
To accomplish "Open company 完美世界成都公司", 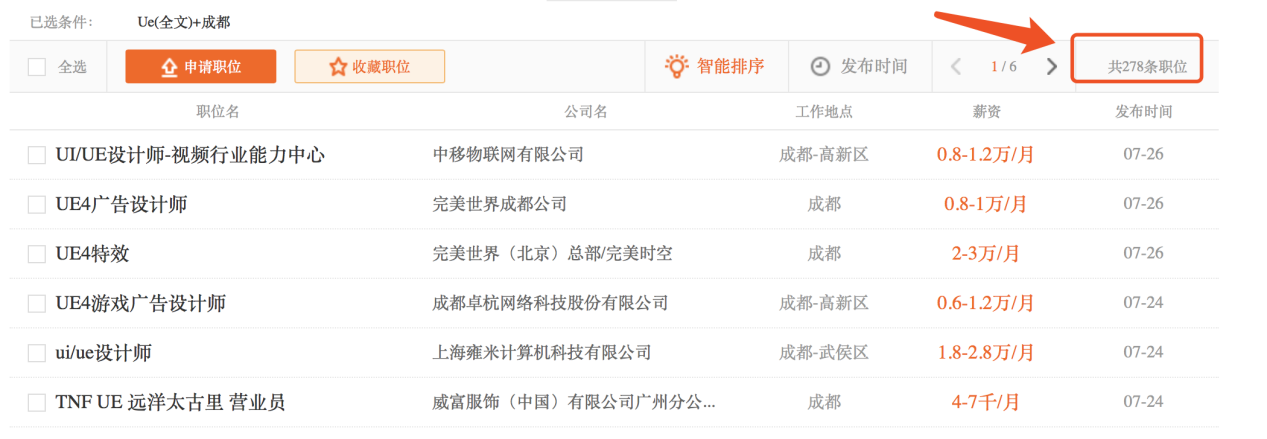I will [500, 204].
